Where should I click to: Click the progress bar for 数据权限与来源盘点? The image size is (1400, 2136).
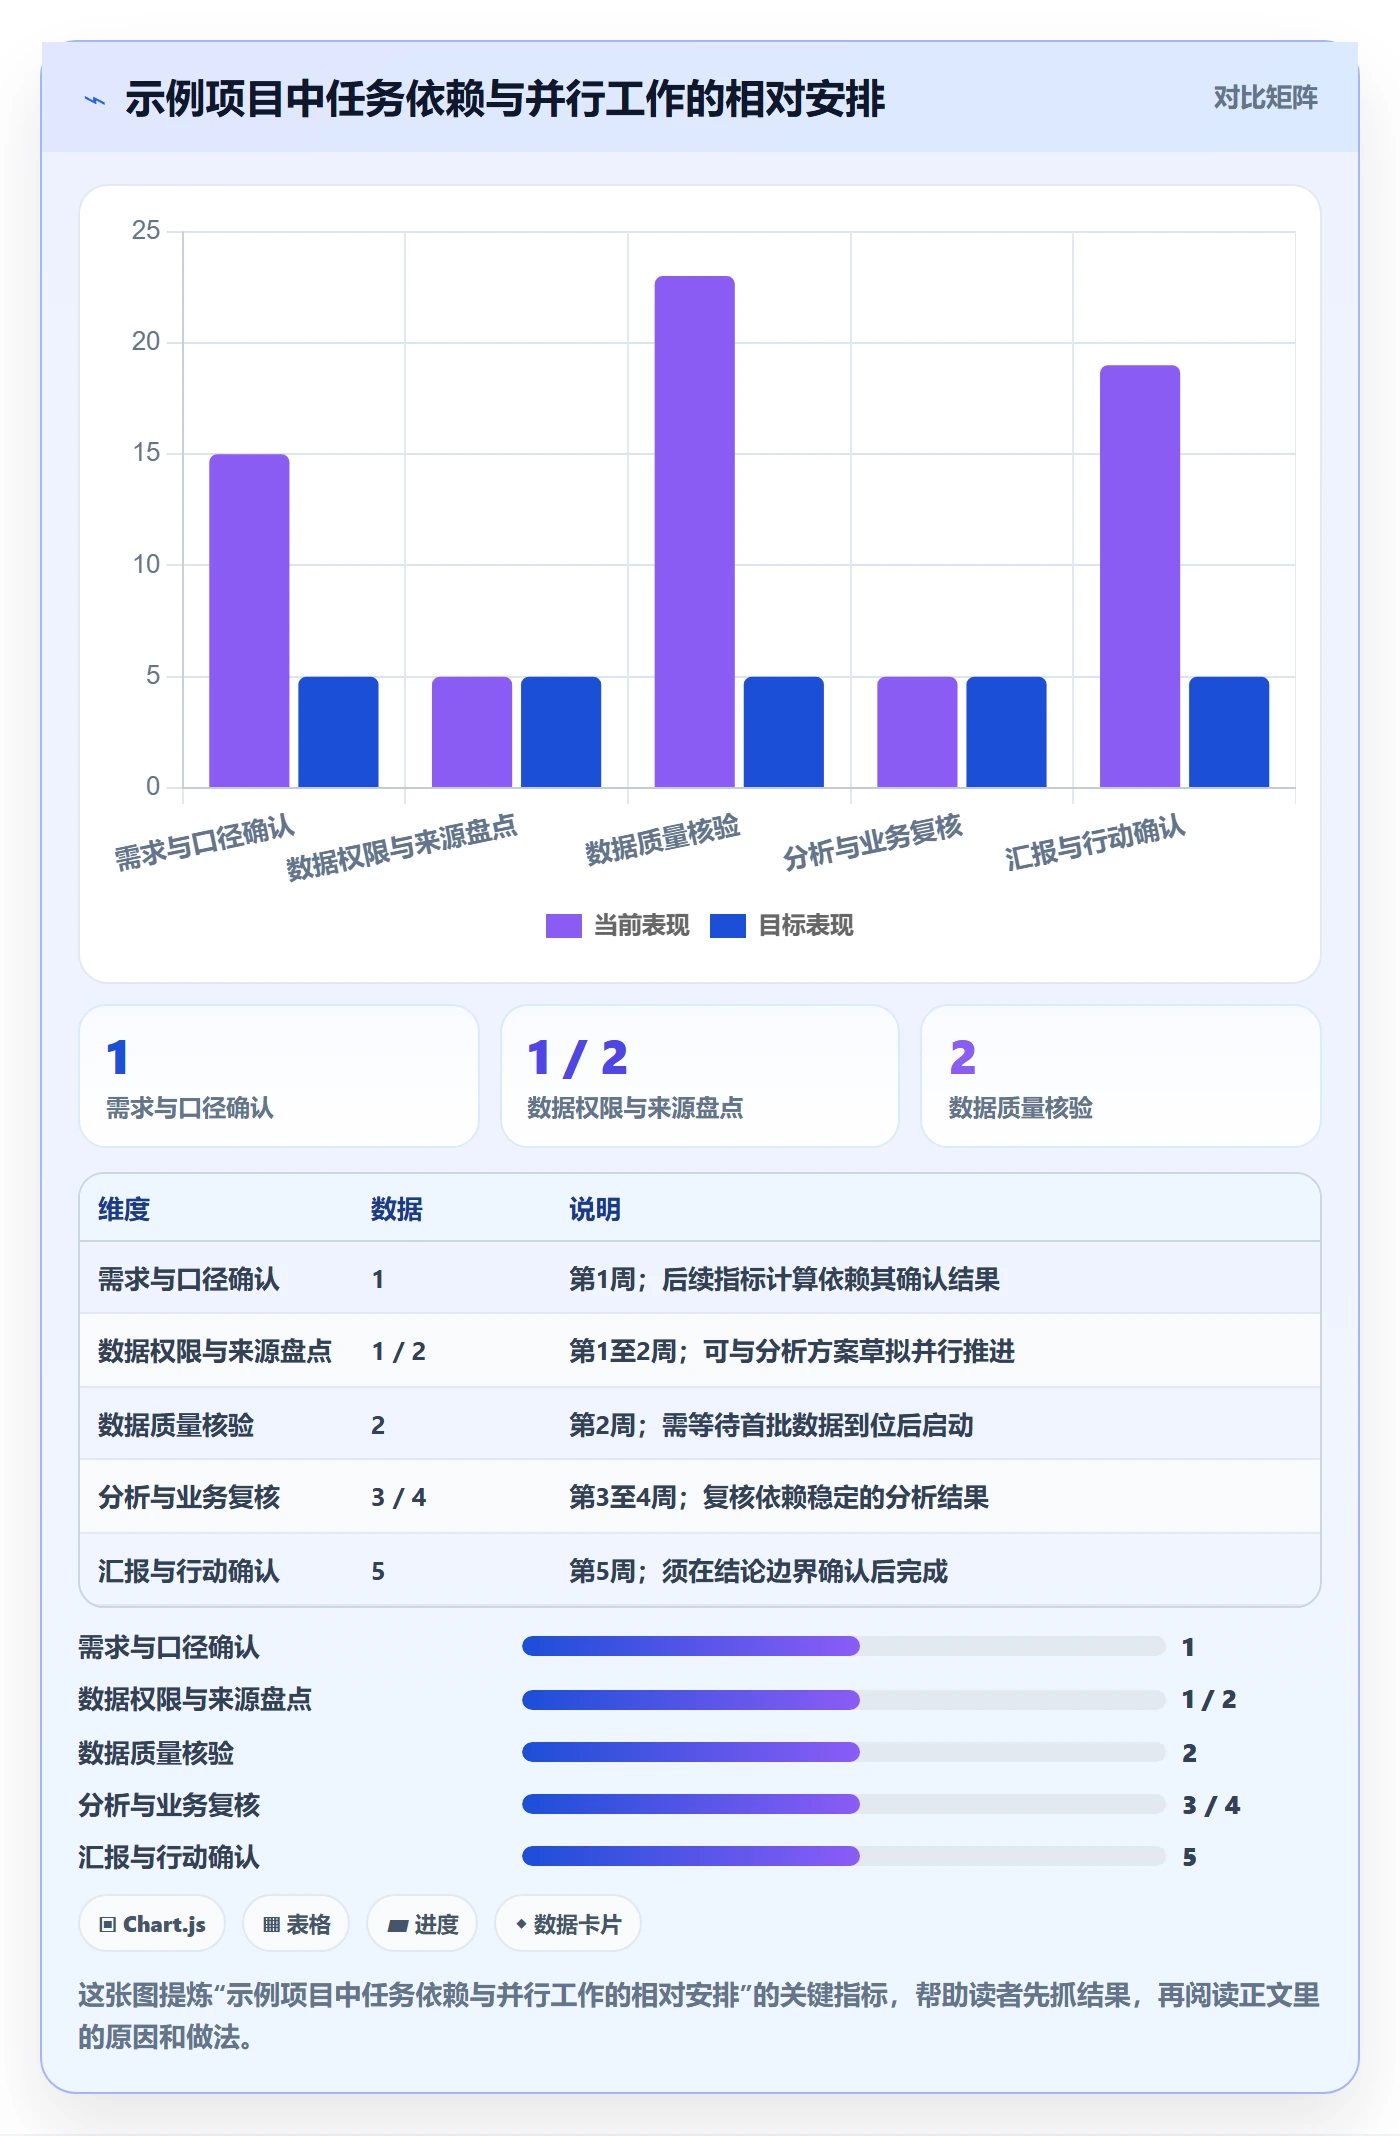(843, 1699)
